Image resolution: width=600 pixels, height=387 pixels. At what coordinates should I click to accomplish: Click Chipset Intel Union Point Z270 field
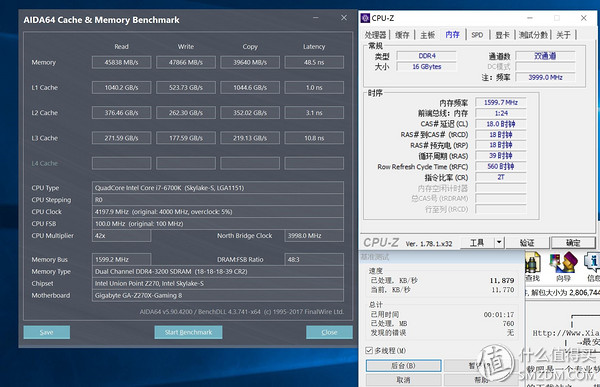pos(218,283)
